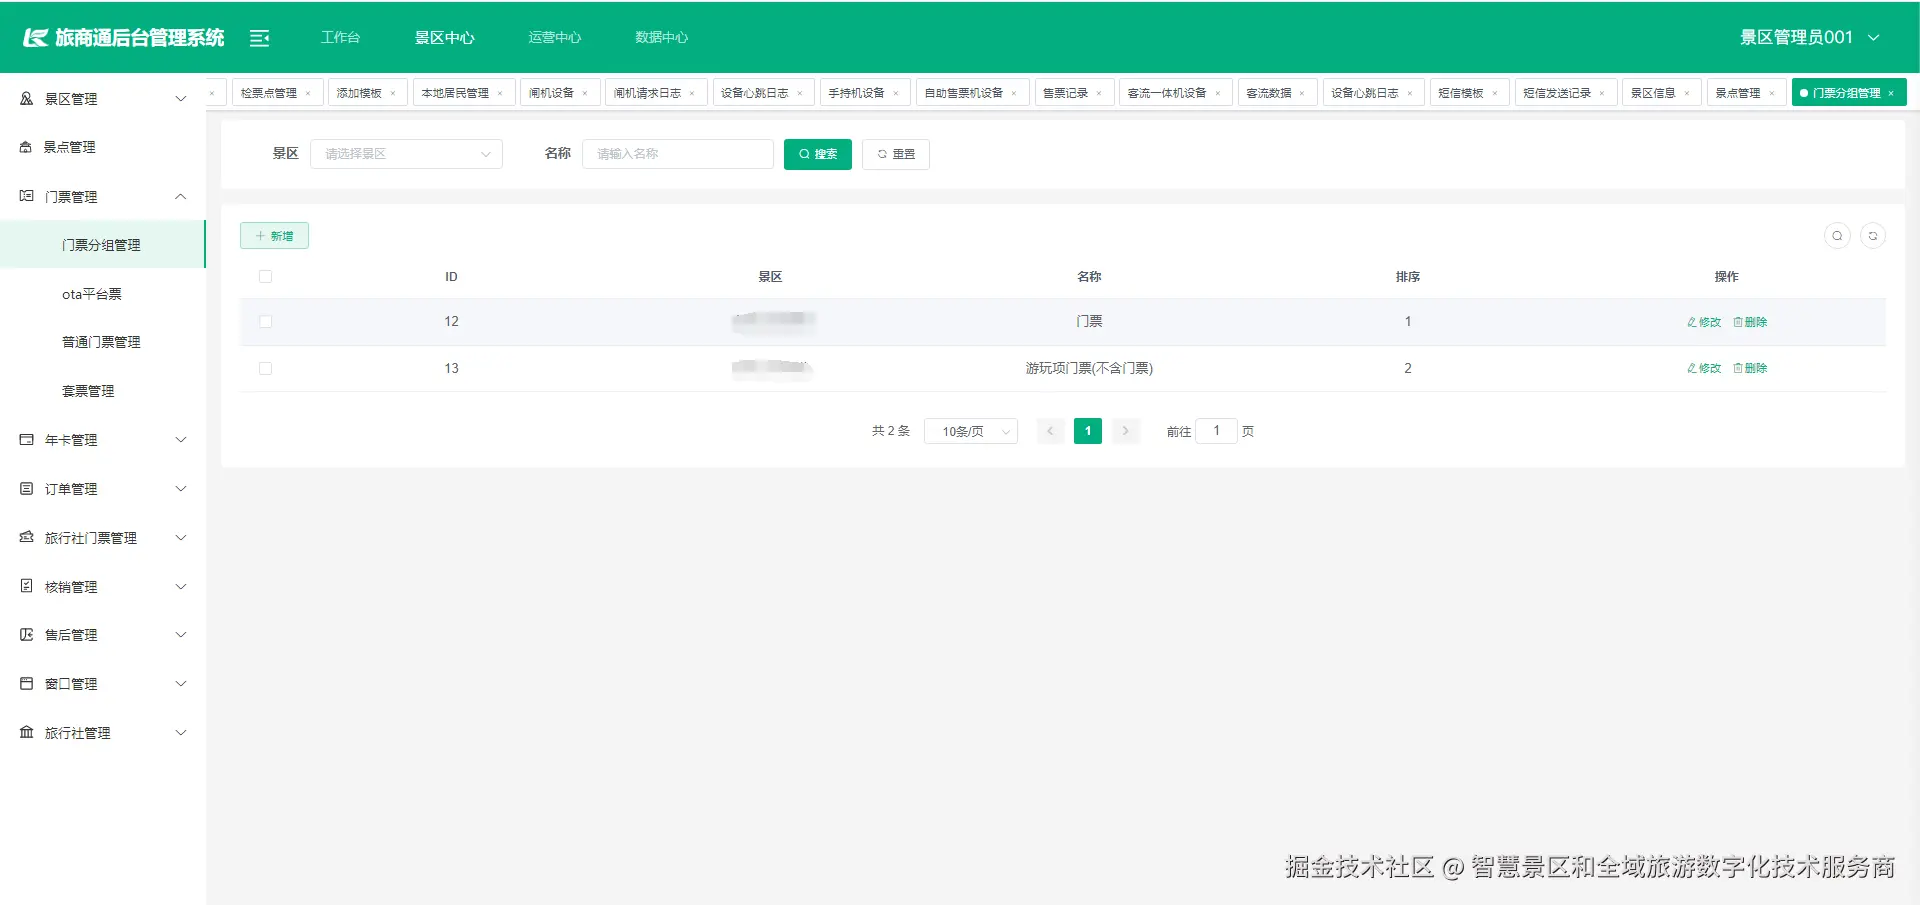
Task: Check the checkbox for row ID 12
Action: click(265, 321)
